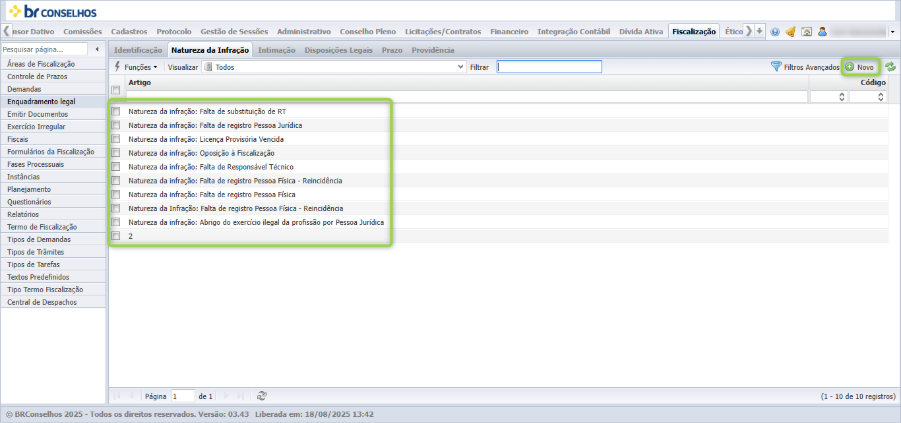Click the Novo button
Screen dimensions: 901x423
click(860, 67)
